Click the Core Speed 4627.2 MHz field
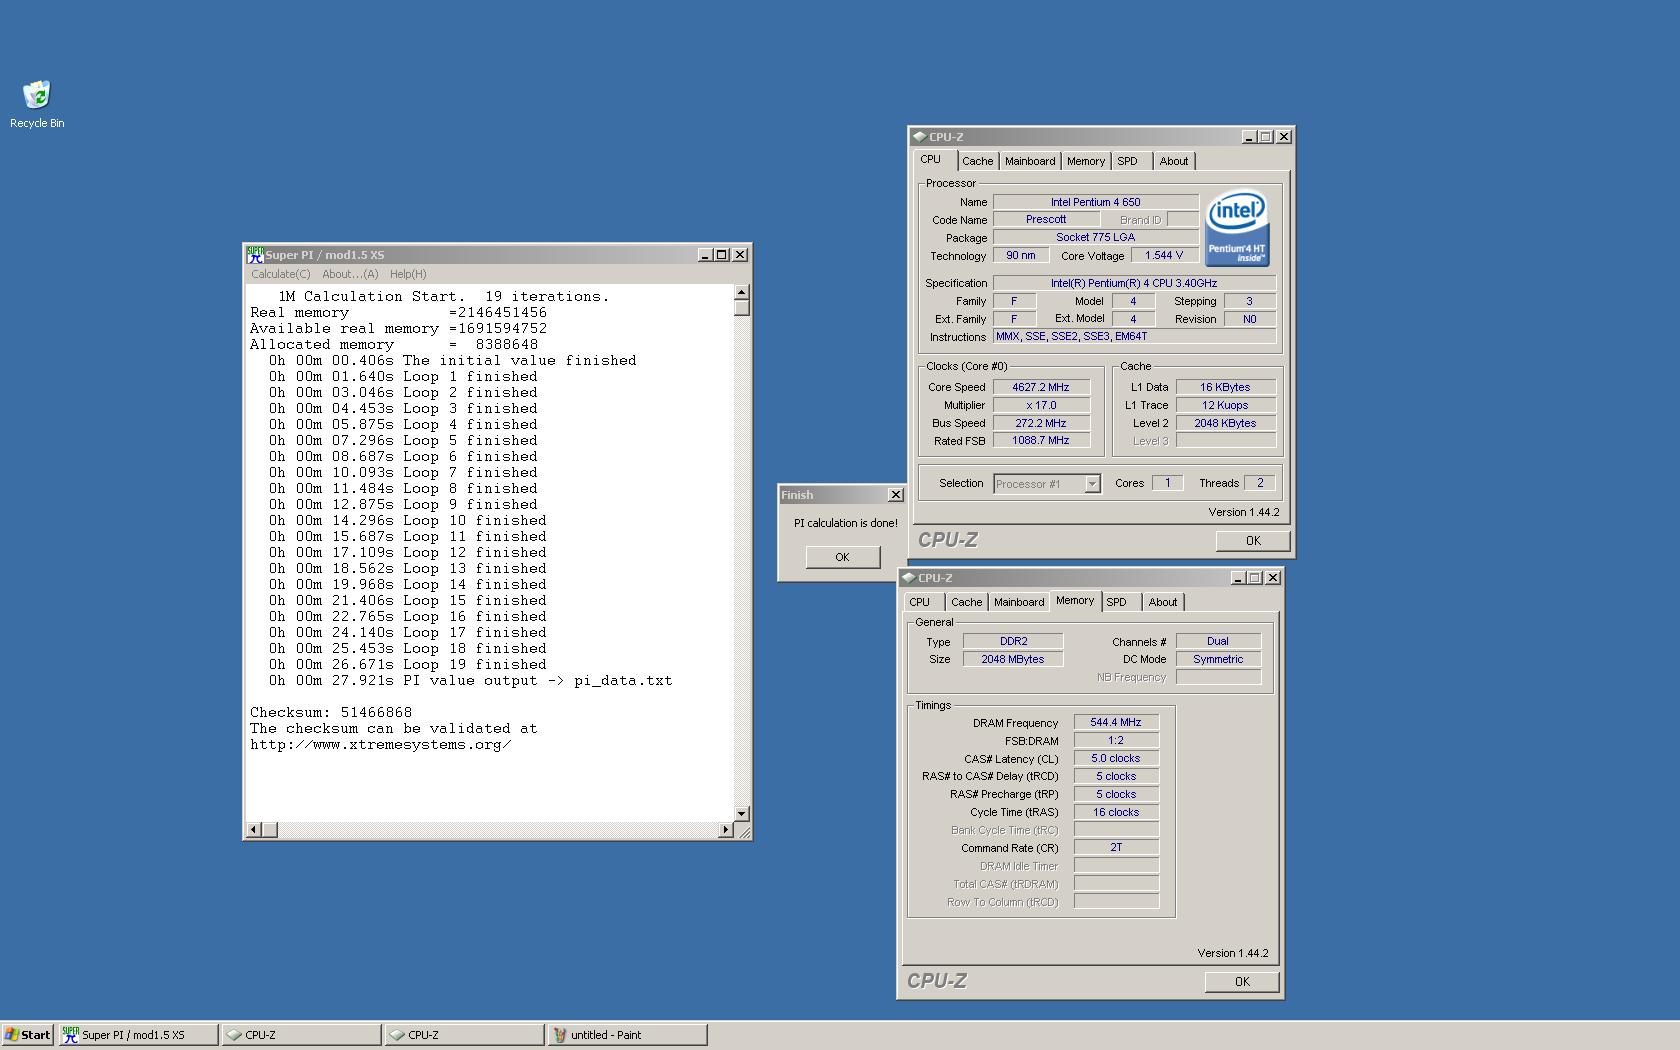This screenshot has height=1050, width=1680. coord(1041,387)
